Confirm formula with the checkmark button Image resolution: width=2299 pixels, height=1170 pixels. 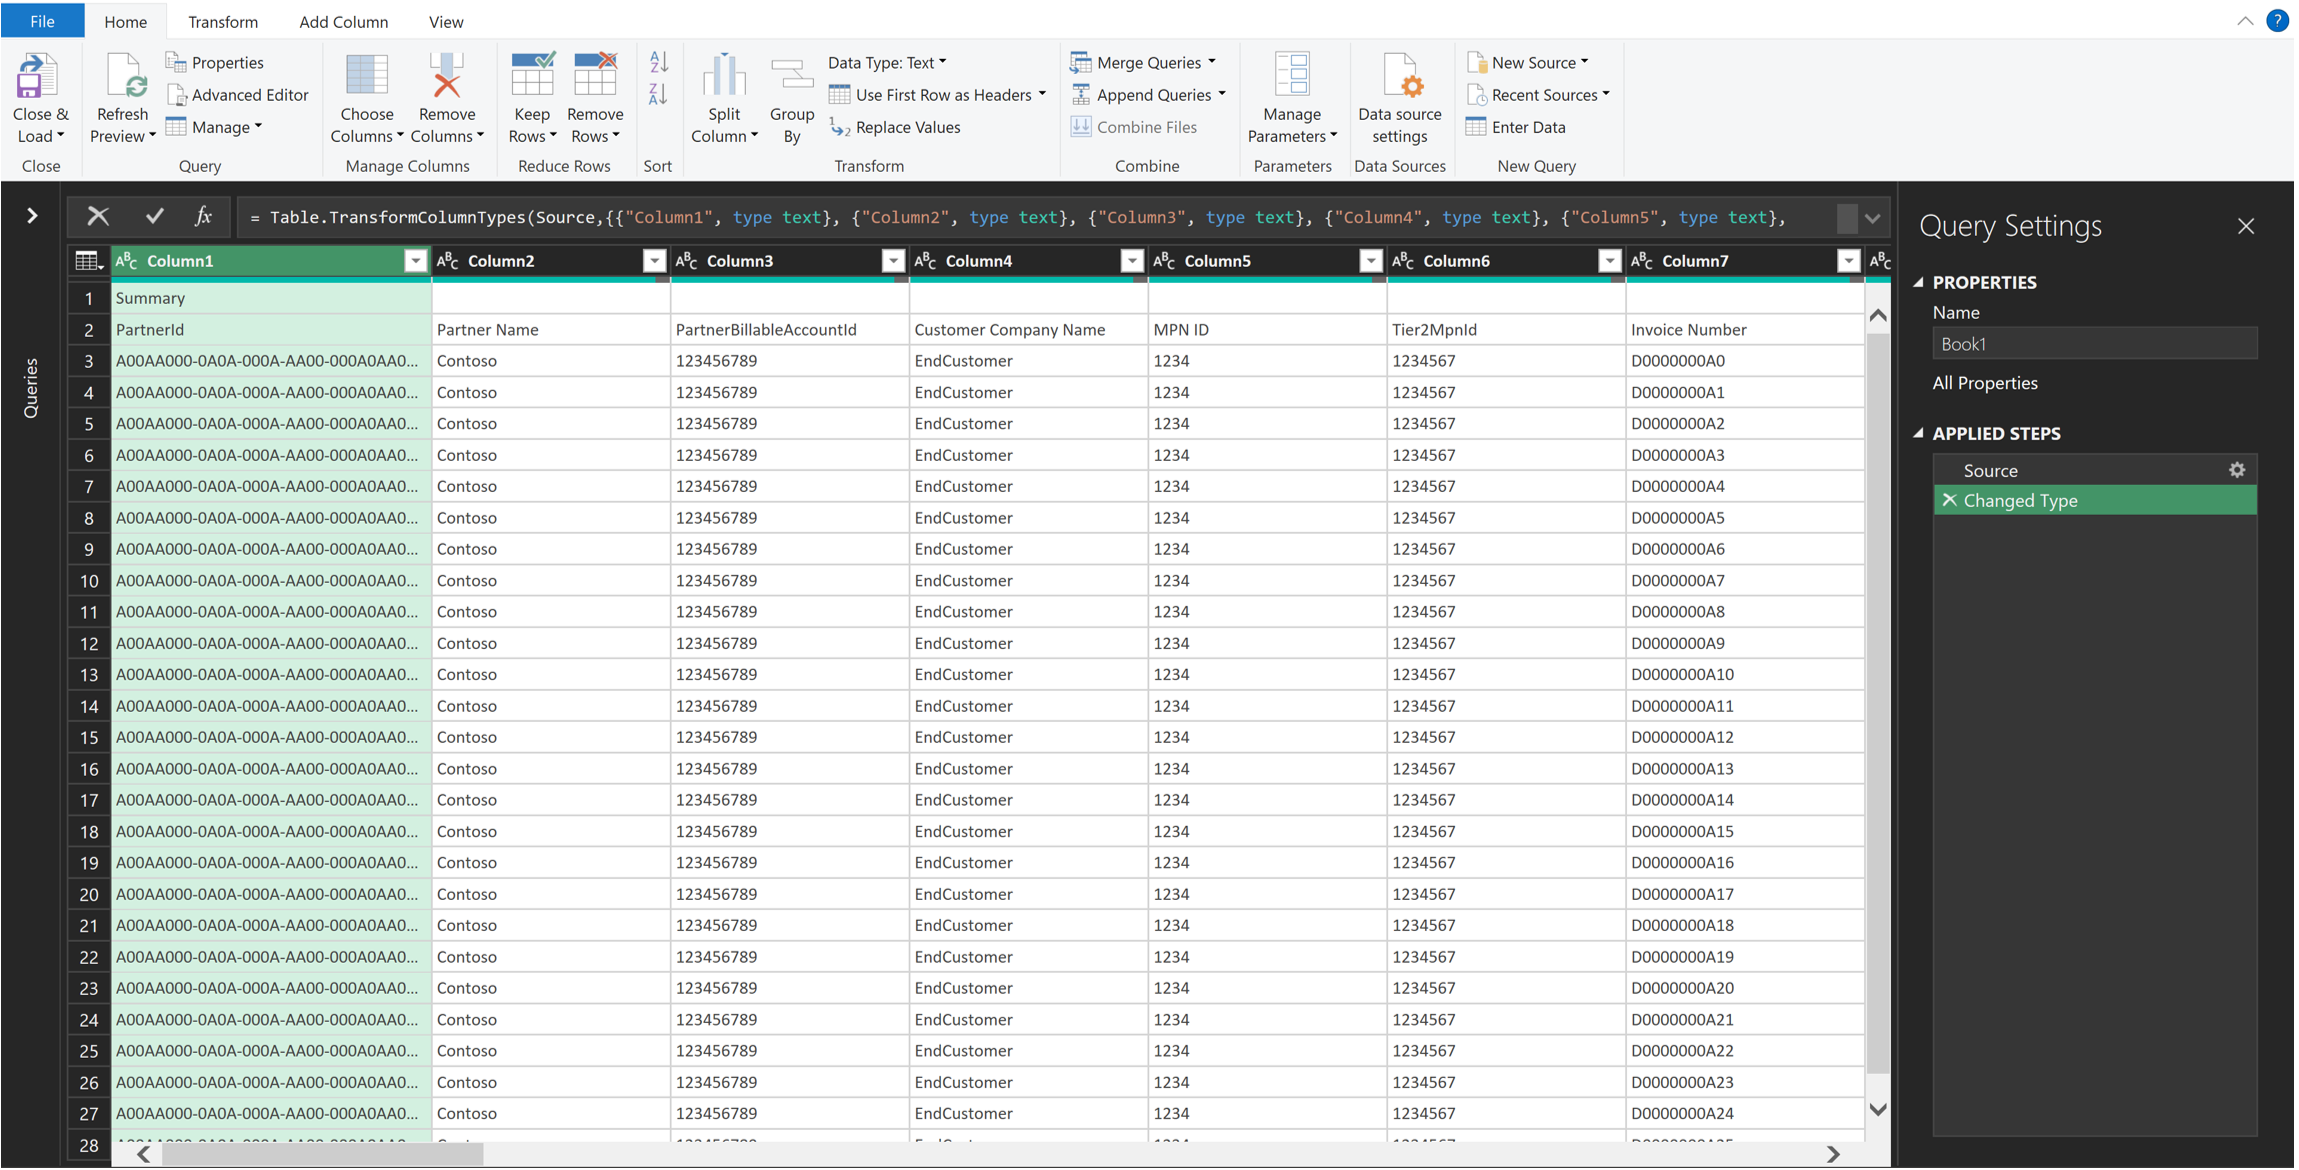tap(154, 216)
